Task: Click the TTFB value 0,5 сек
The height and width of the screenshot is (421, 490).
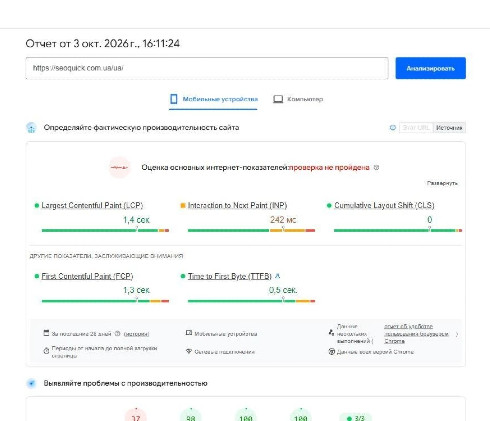Action: (283, 290)
